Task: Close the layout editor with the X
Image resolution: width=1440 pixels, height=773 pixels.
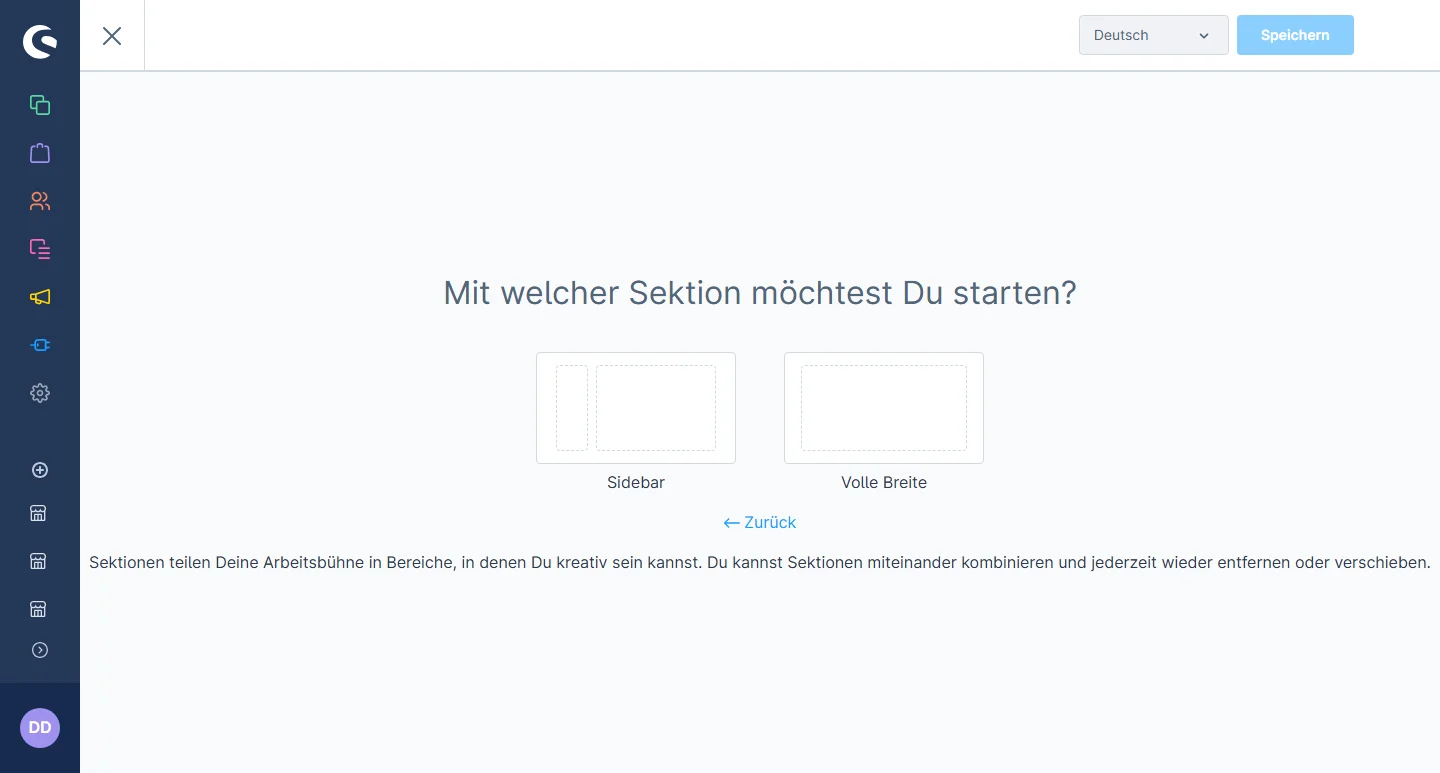Action: [112, 36]
